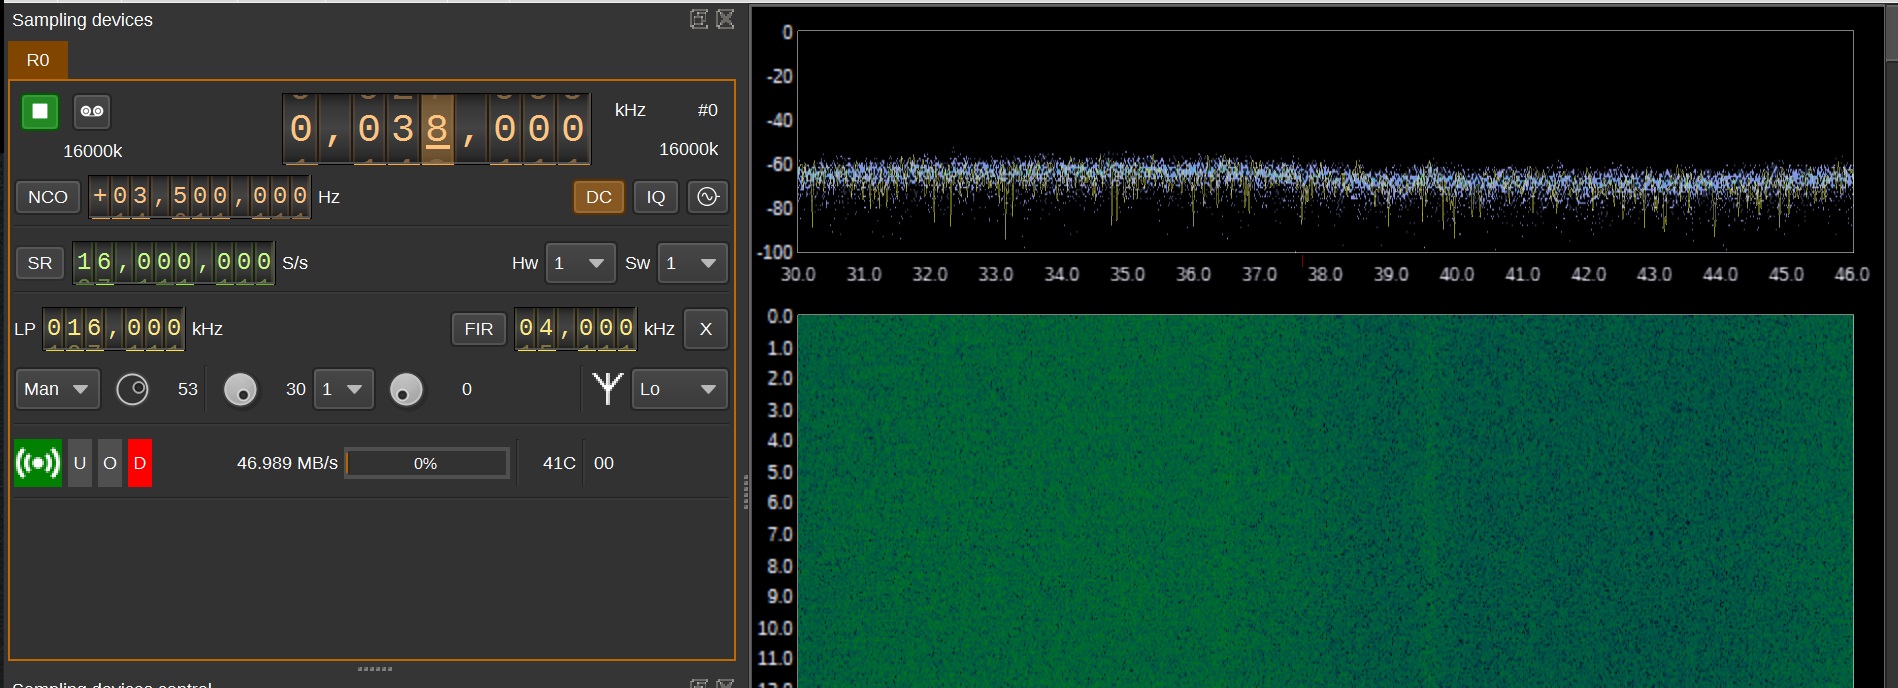Adjust the knob showing value 0
The width and height of the screenshot is (1898, 688).
coord(406,390)
